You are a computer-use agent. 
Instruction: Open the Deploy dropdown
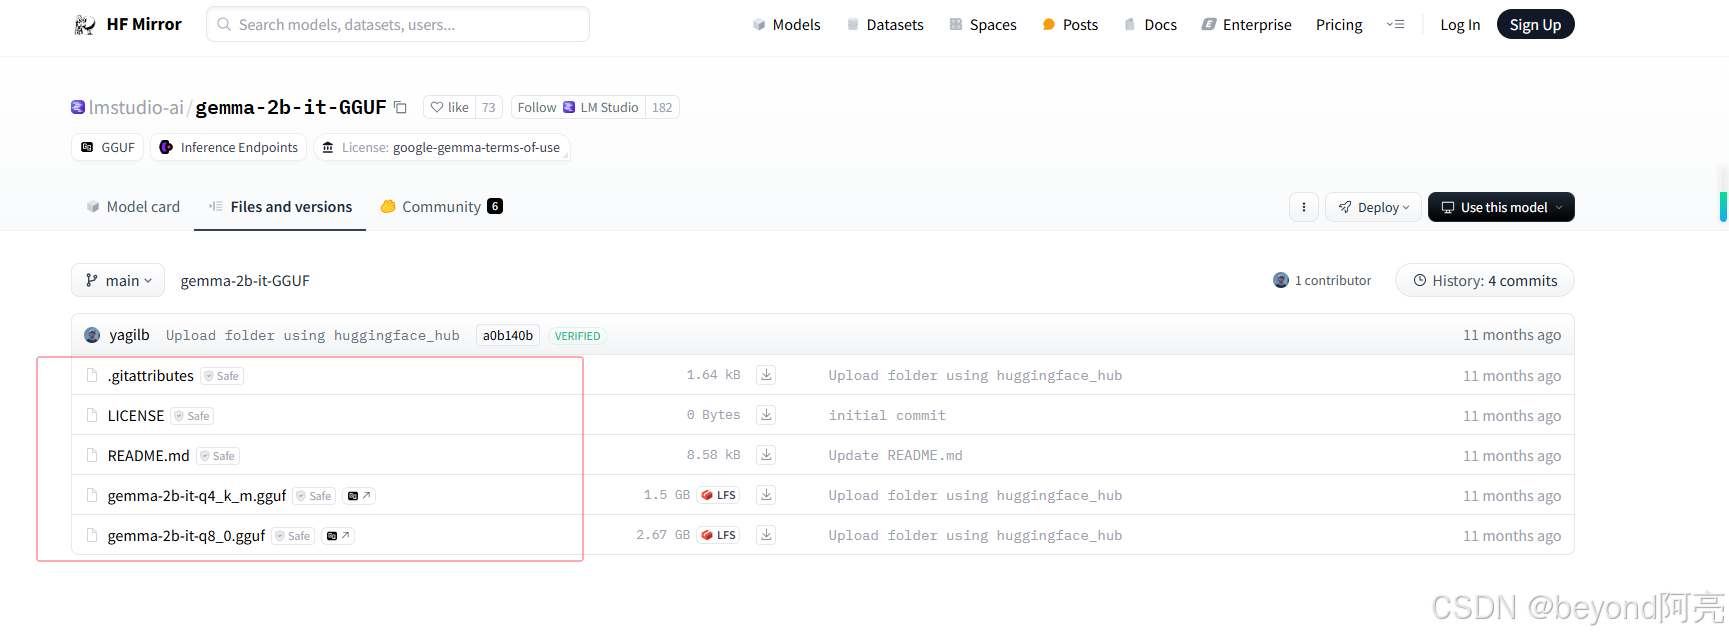[1374, 207]
